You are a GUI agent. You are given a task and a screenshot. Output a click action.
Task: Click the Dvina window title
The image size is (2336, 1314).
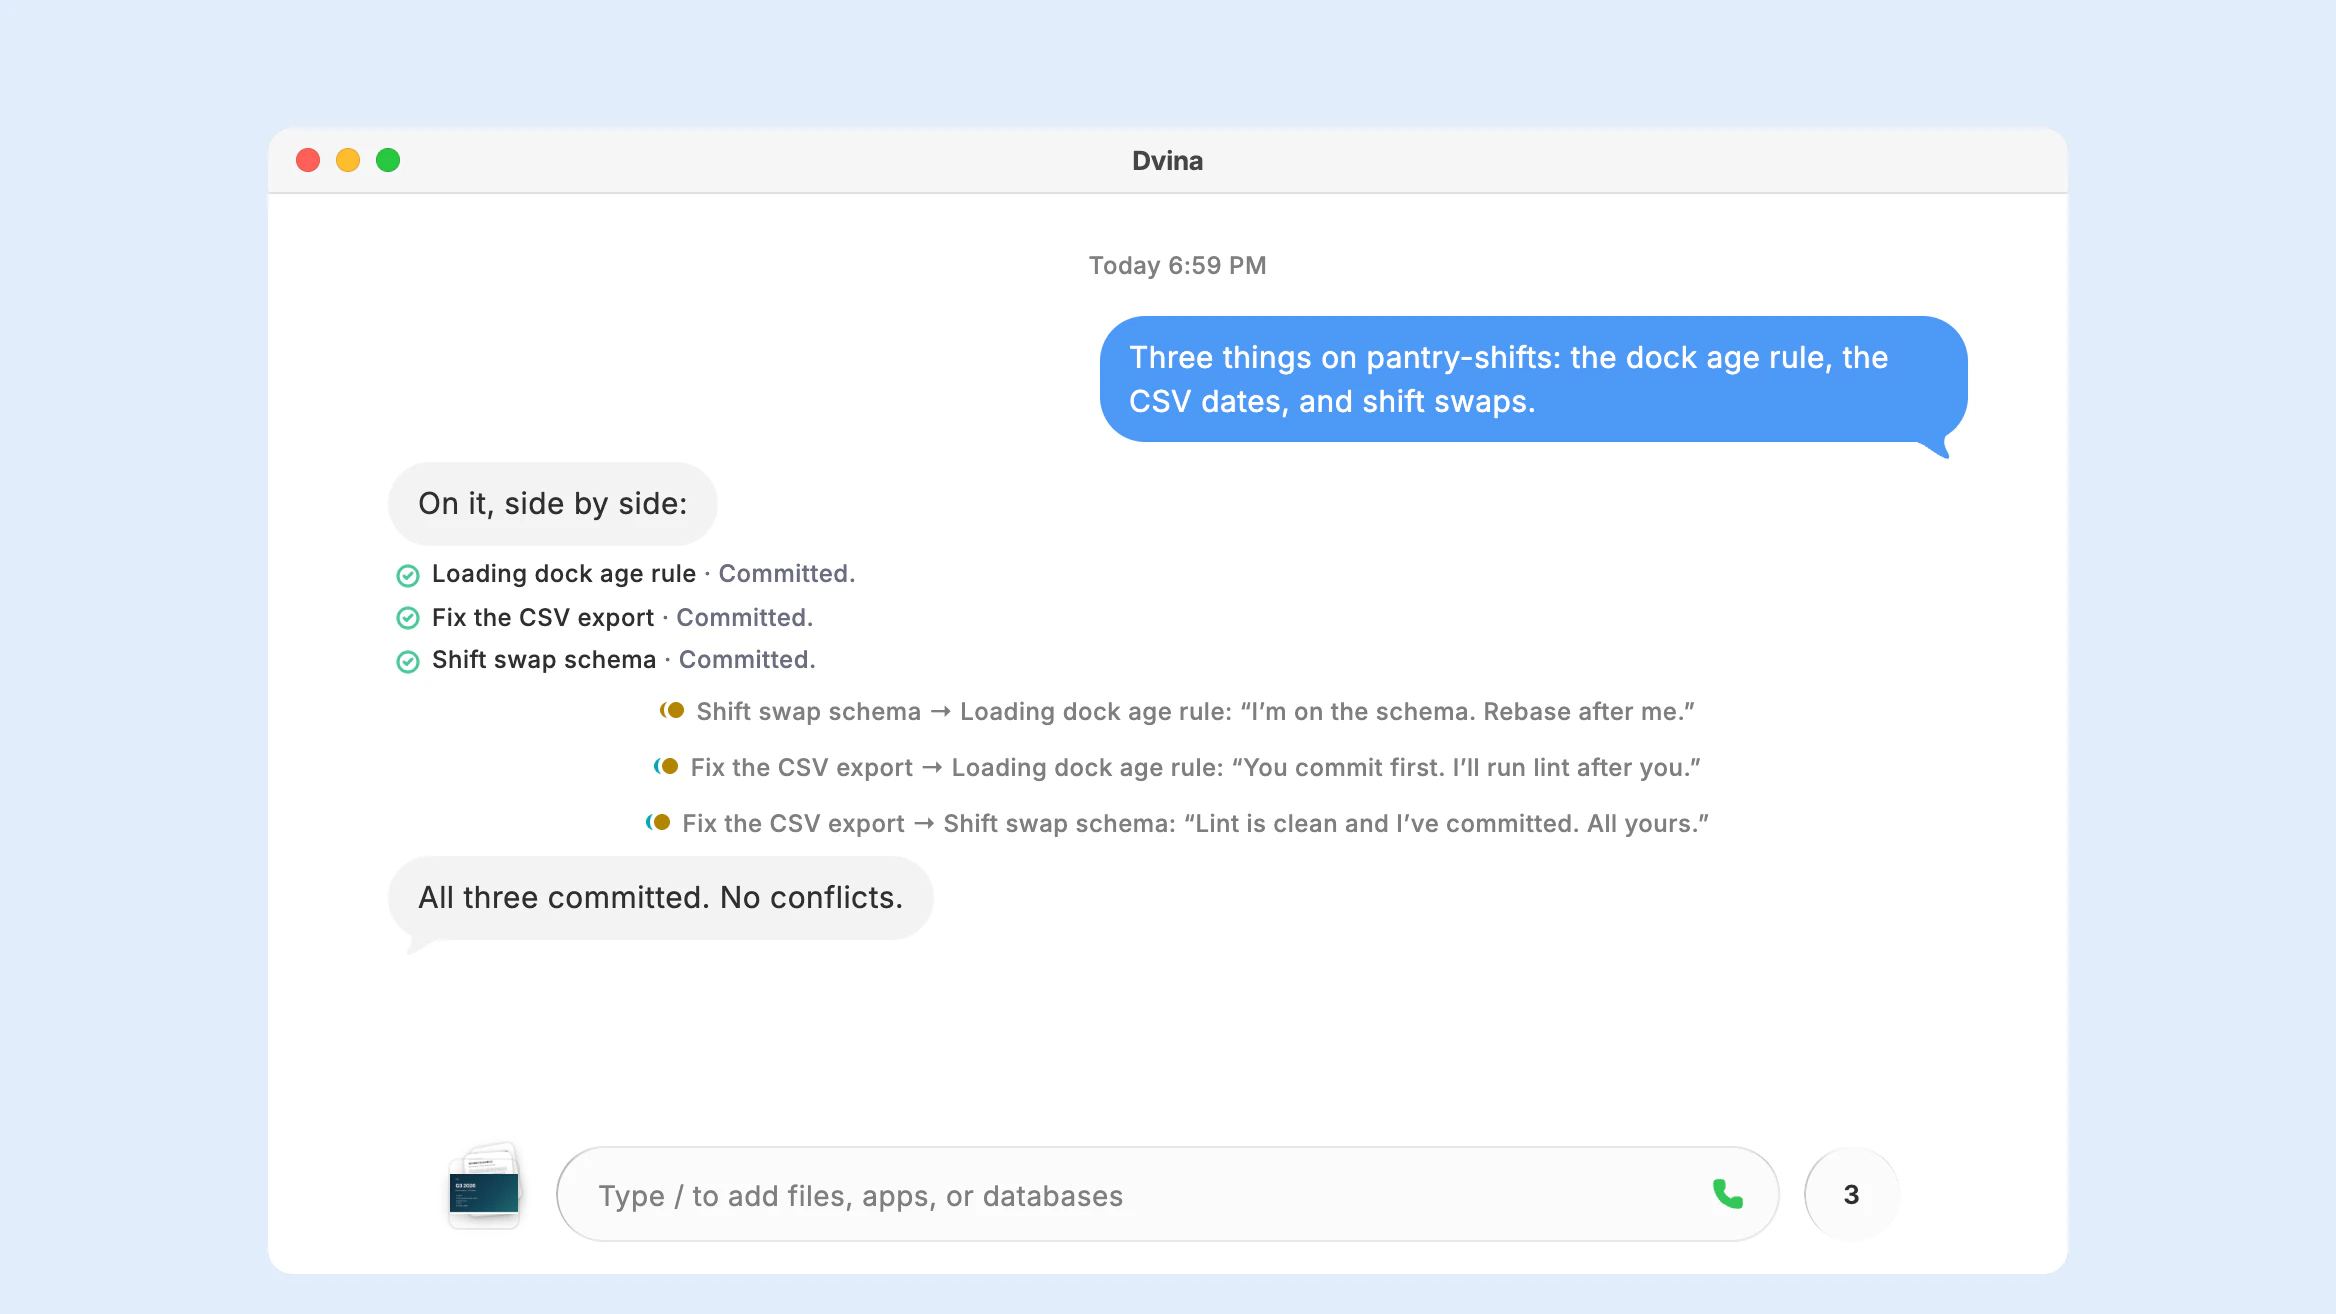(1167, 160)
